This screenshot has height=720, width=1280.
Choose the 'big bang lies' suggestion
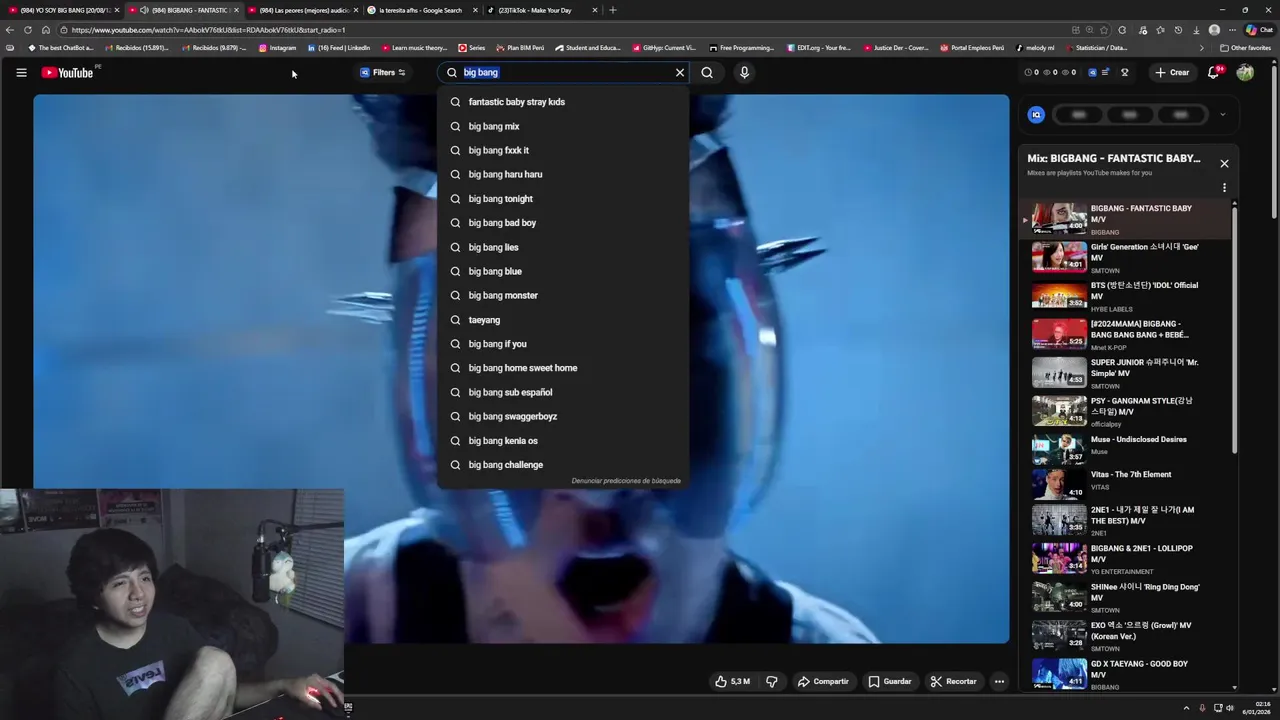pyautogui.click(x=563, y=247)
